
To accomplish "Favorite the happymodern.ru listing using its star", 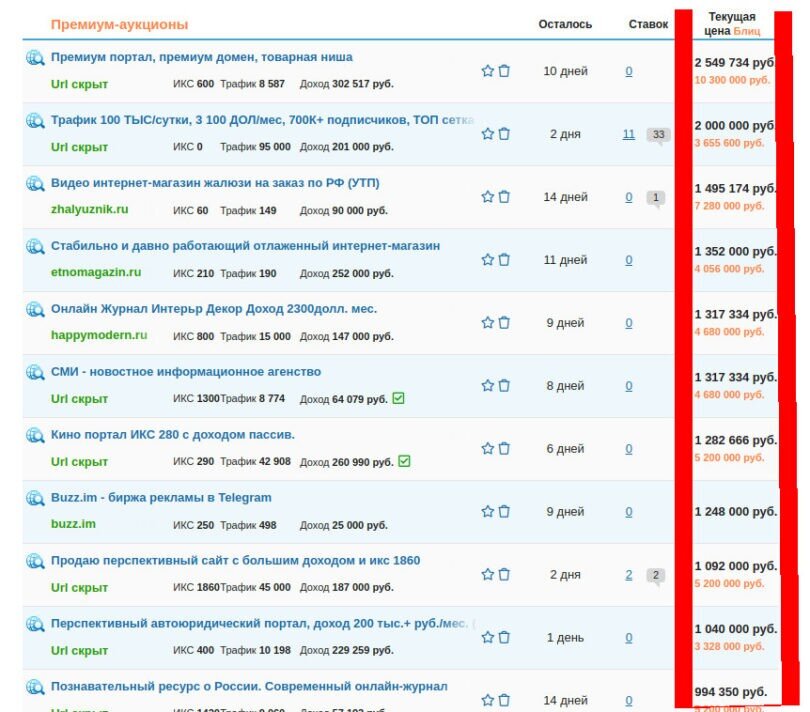I will pos(488,323).
